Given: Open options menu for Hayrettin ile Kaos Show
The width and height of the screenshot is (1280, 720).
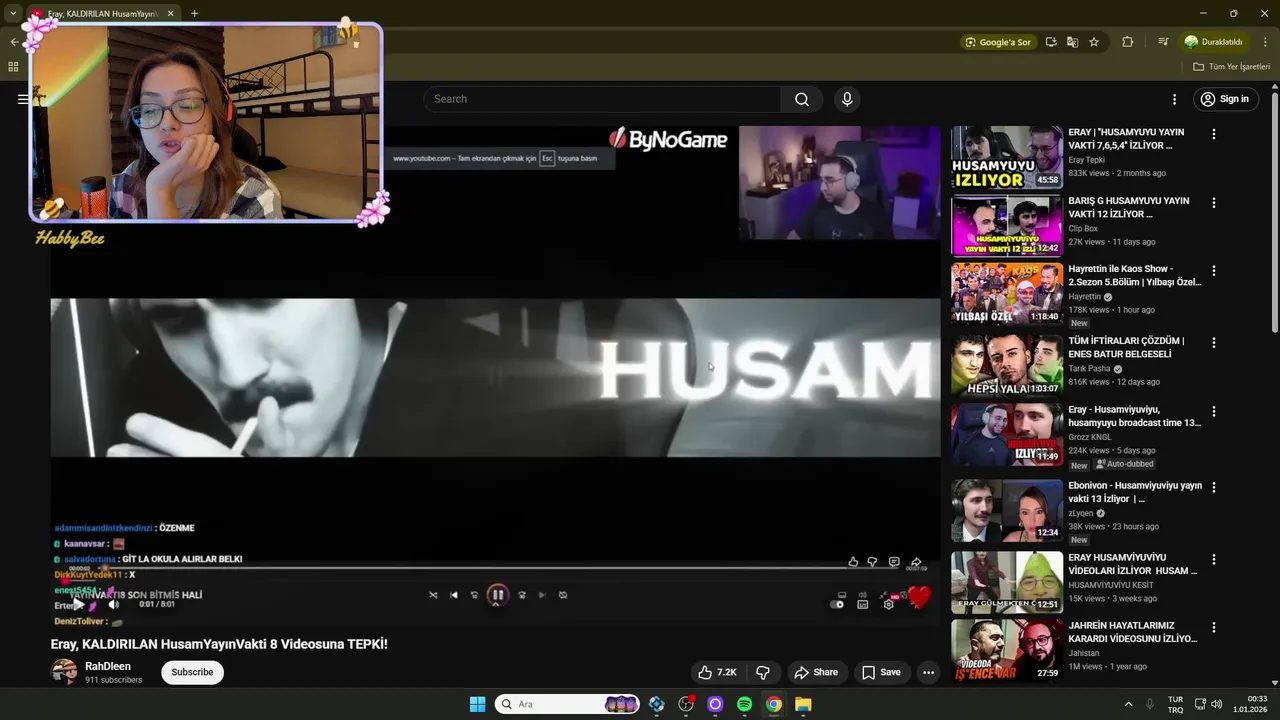Looking at the screenshot, I should click(1214, 271).
